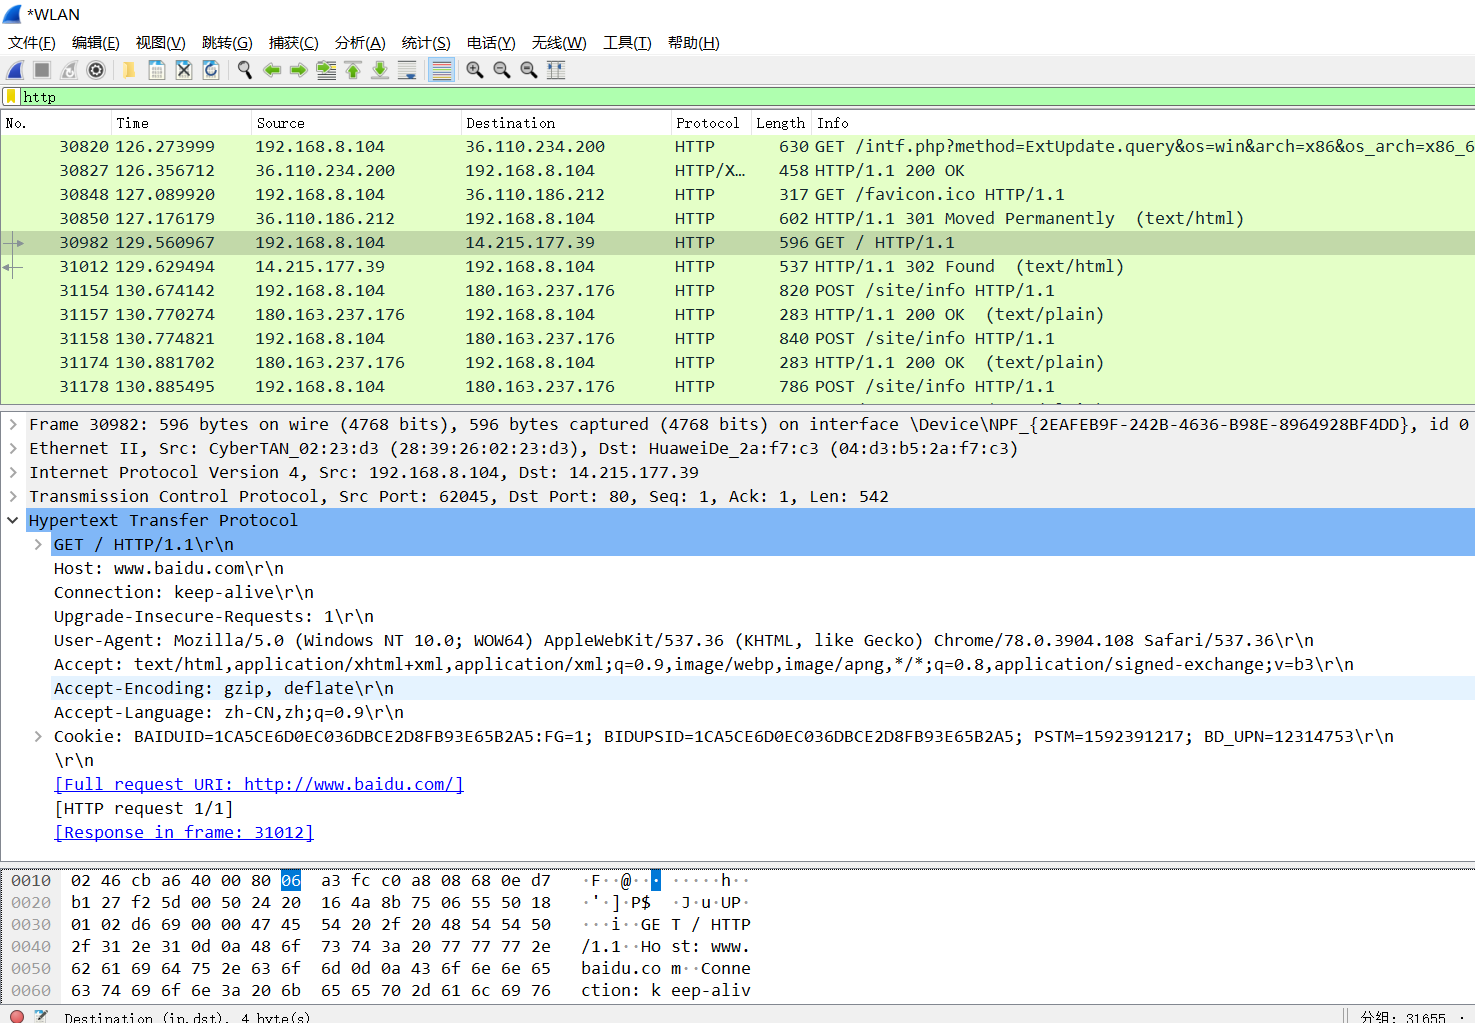This screenshot has height=1023, width=1475.
Task: Open the 统计(S) menu
Action: tap(426, 43)
